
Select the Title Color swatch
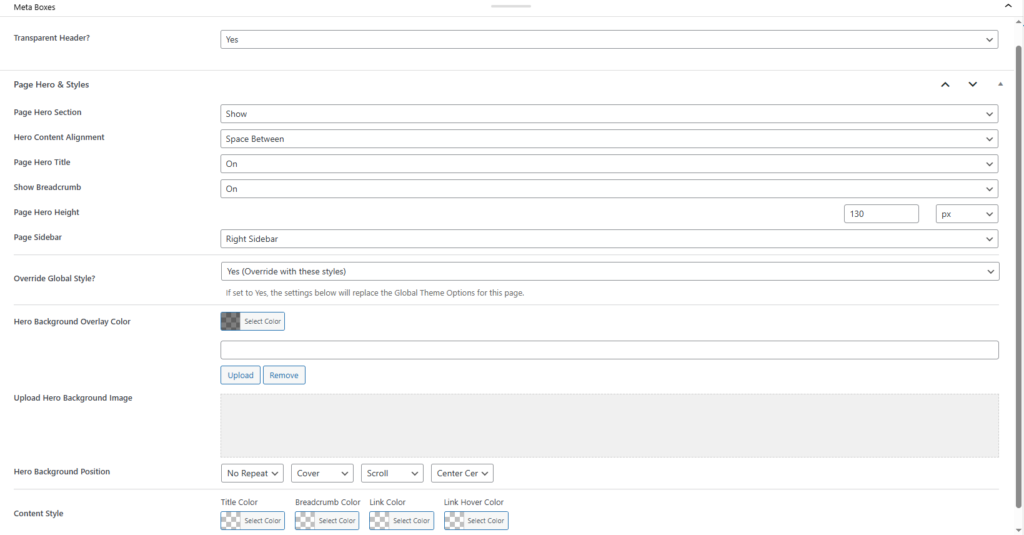252,520
